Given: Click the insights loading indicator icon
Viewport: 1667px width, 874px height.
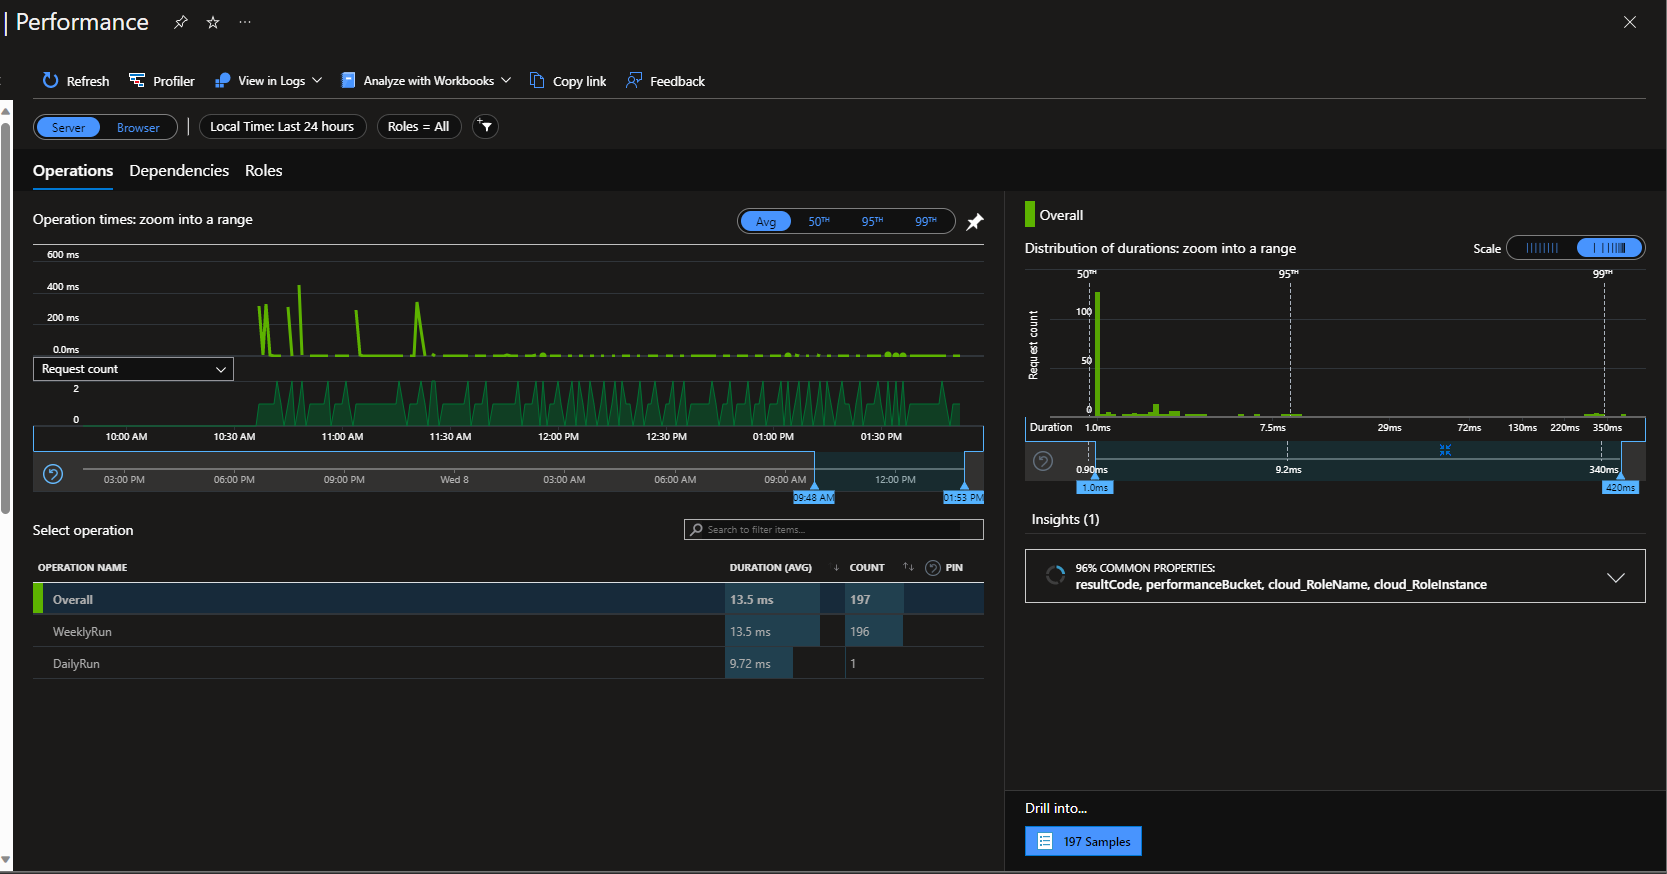Looking at the screenshot, I should pyautogui.click(x=1055, y=575).
